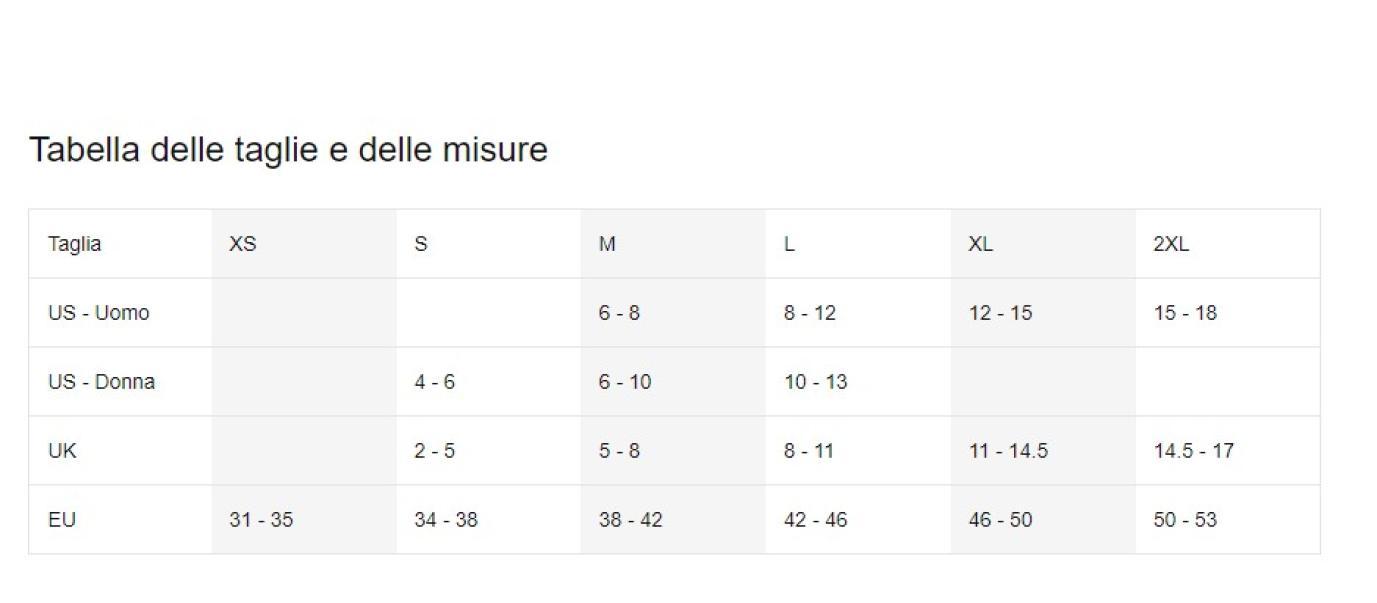Screen dimensions: 1377x603
Task: Select the XL size column header
Action: pos(1043,244)
